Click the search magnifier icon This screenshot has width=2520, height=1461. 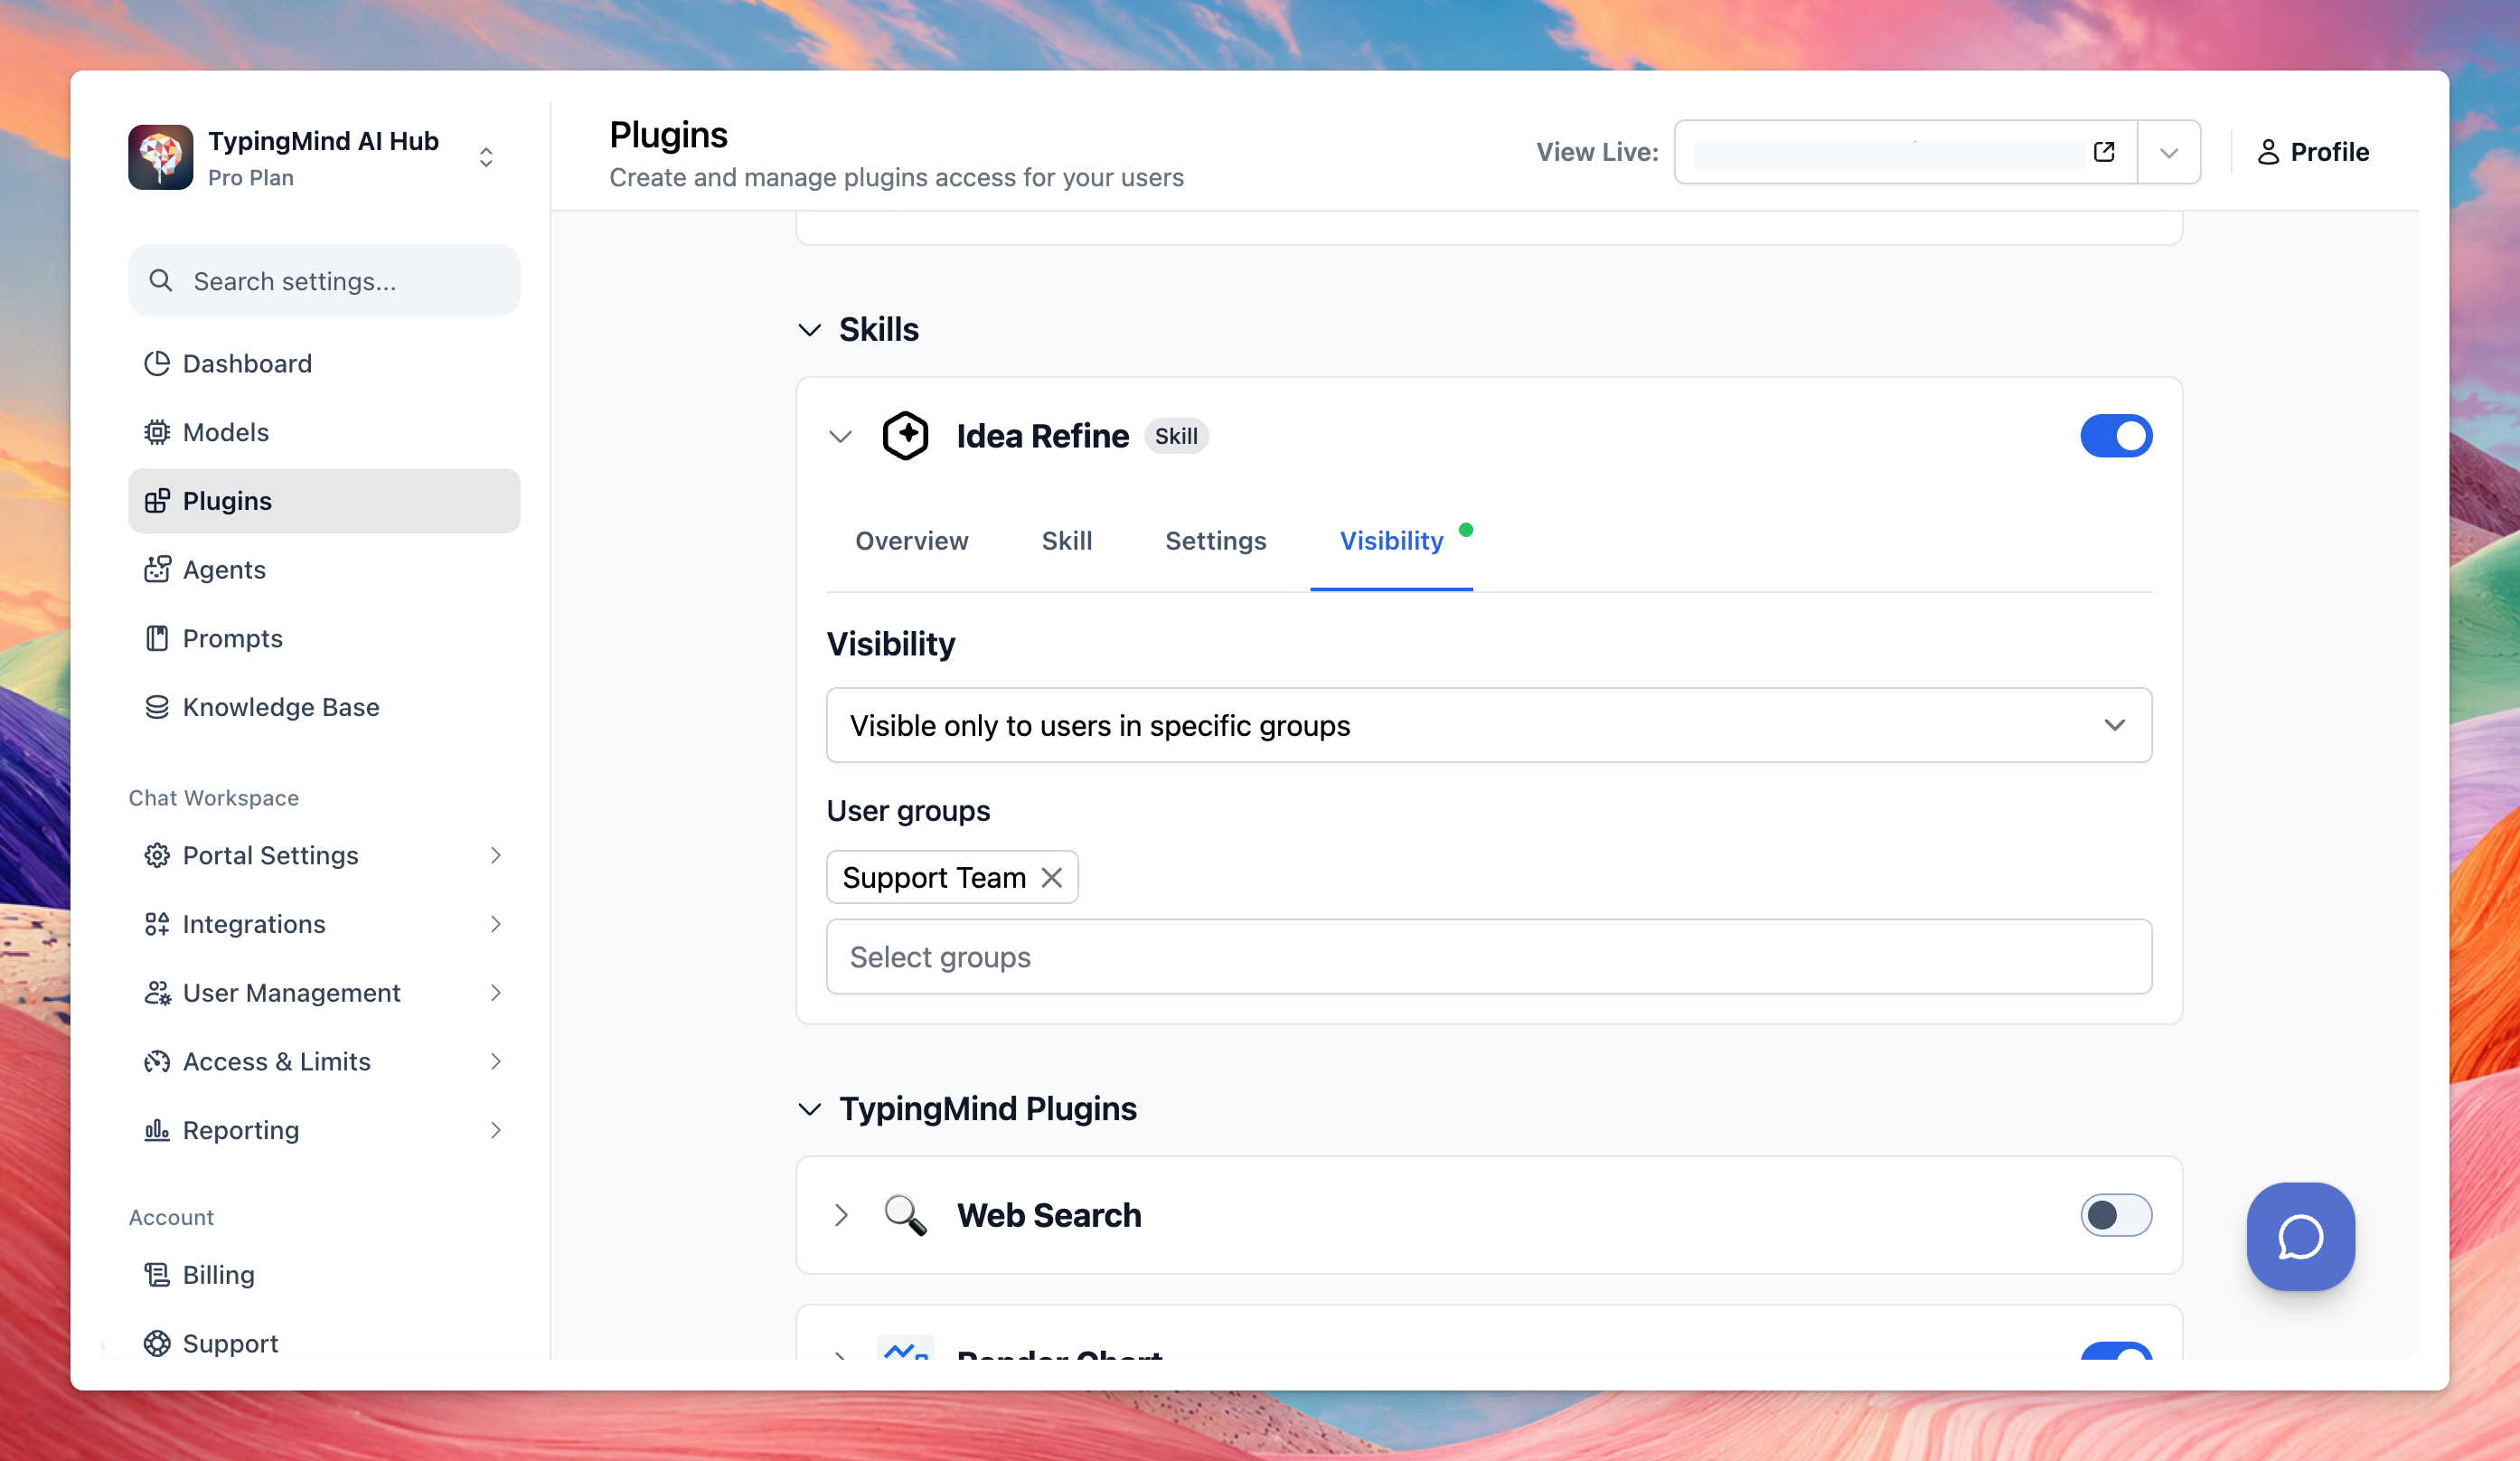(160, 281)
